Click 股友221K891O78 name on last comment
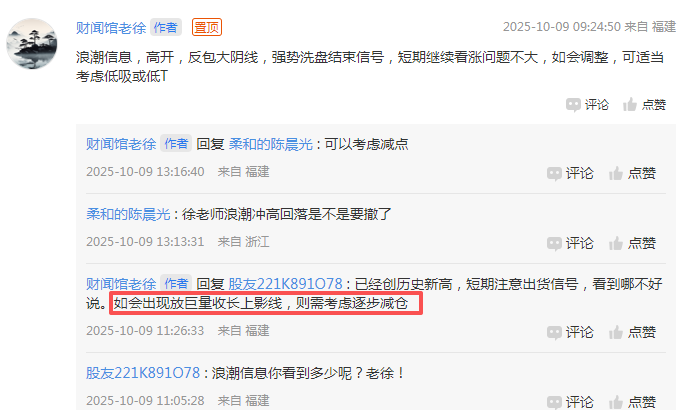686x410 pixels. pos(143,373)
